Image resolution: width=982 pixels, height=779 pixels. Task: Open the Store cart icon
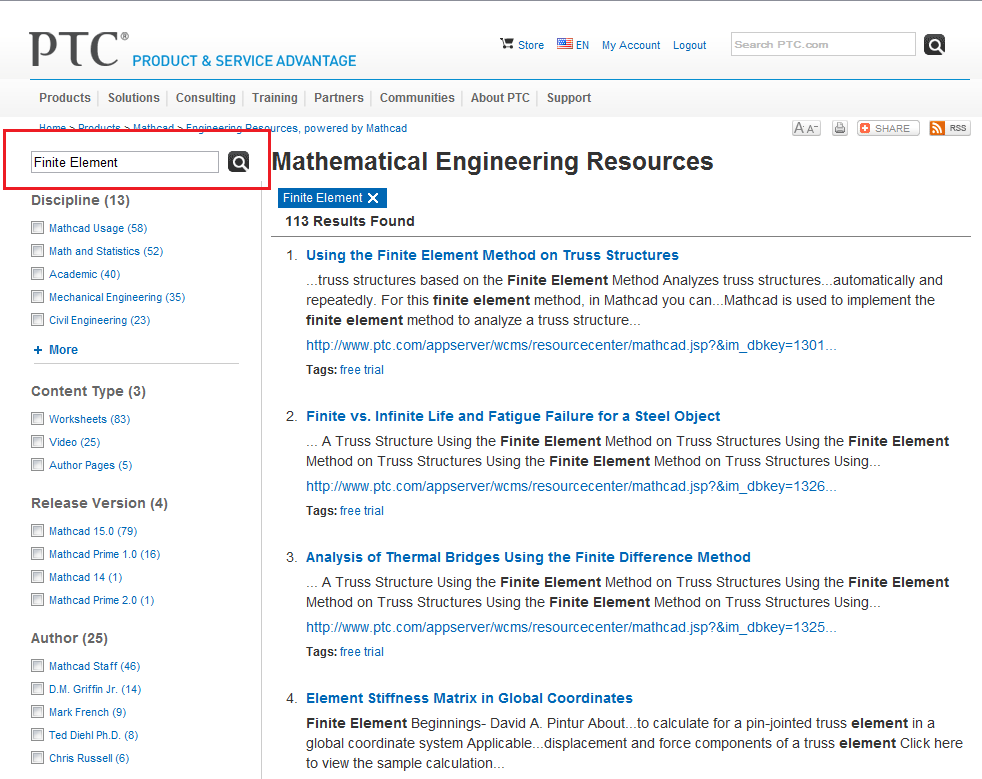tap(507, 44)
